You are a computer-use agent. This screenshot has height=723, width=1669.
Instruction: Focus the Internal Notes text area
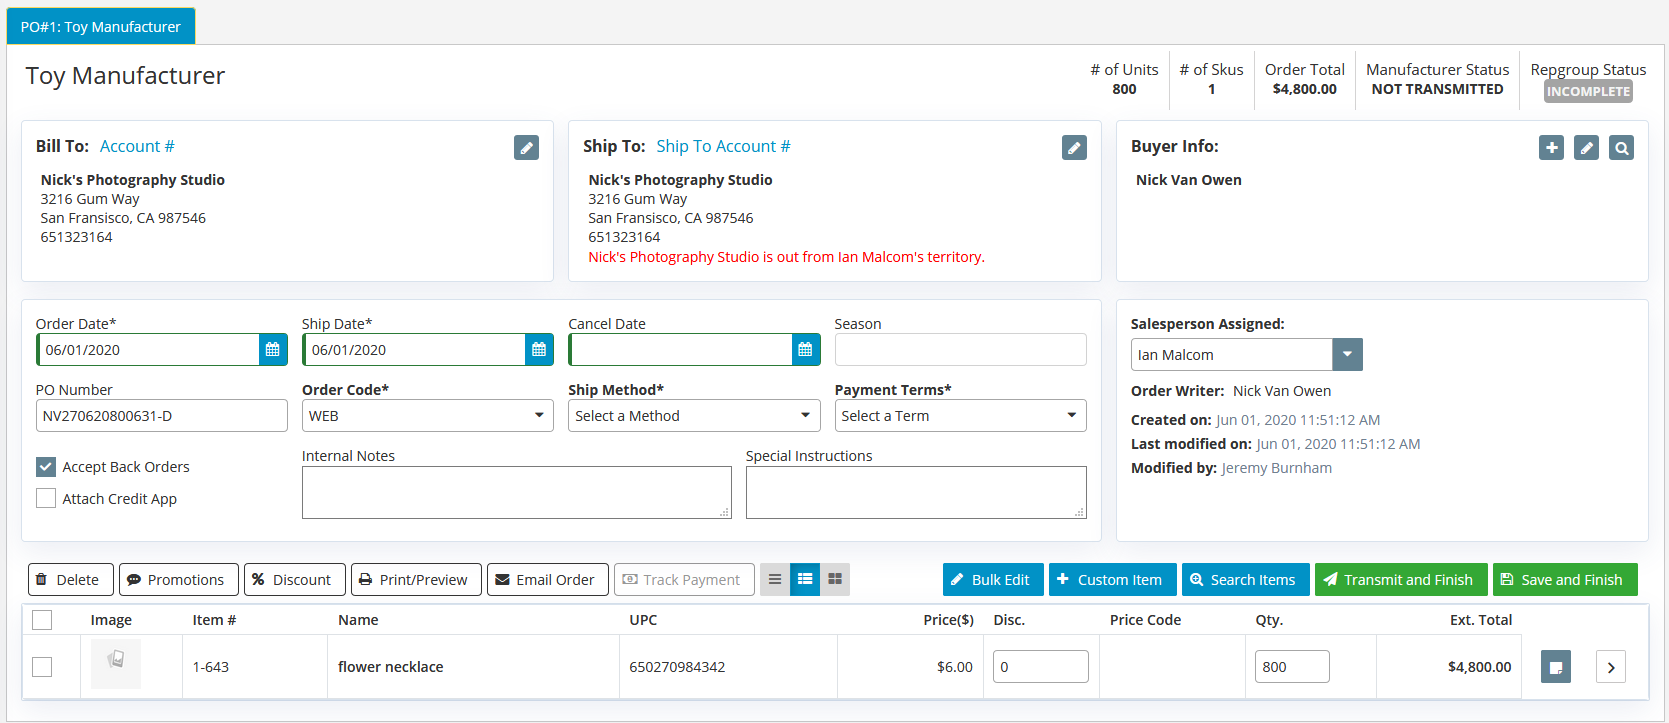point(517,492)
